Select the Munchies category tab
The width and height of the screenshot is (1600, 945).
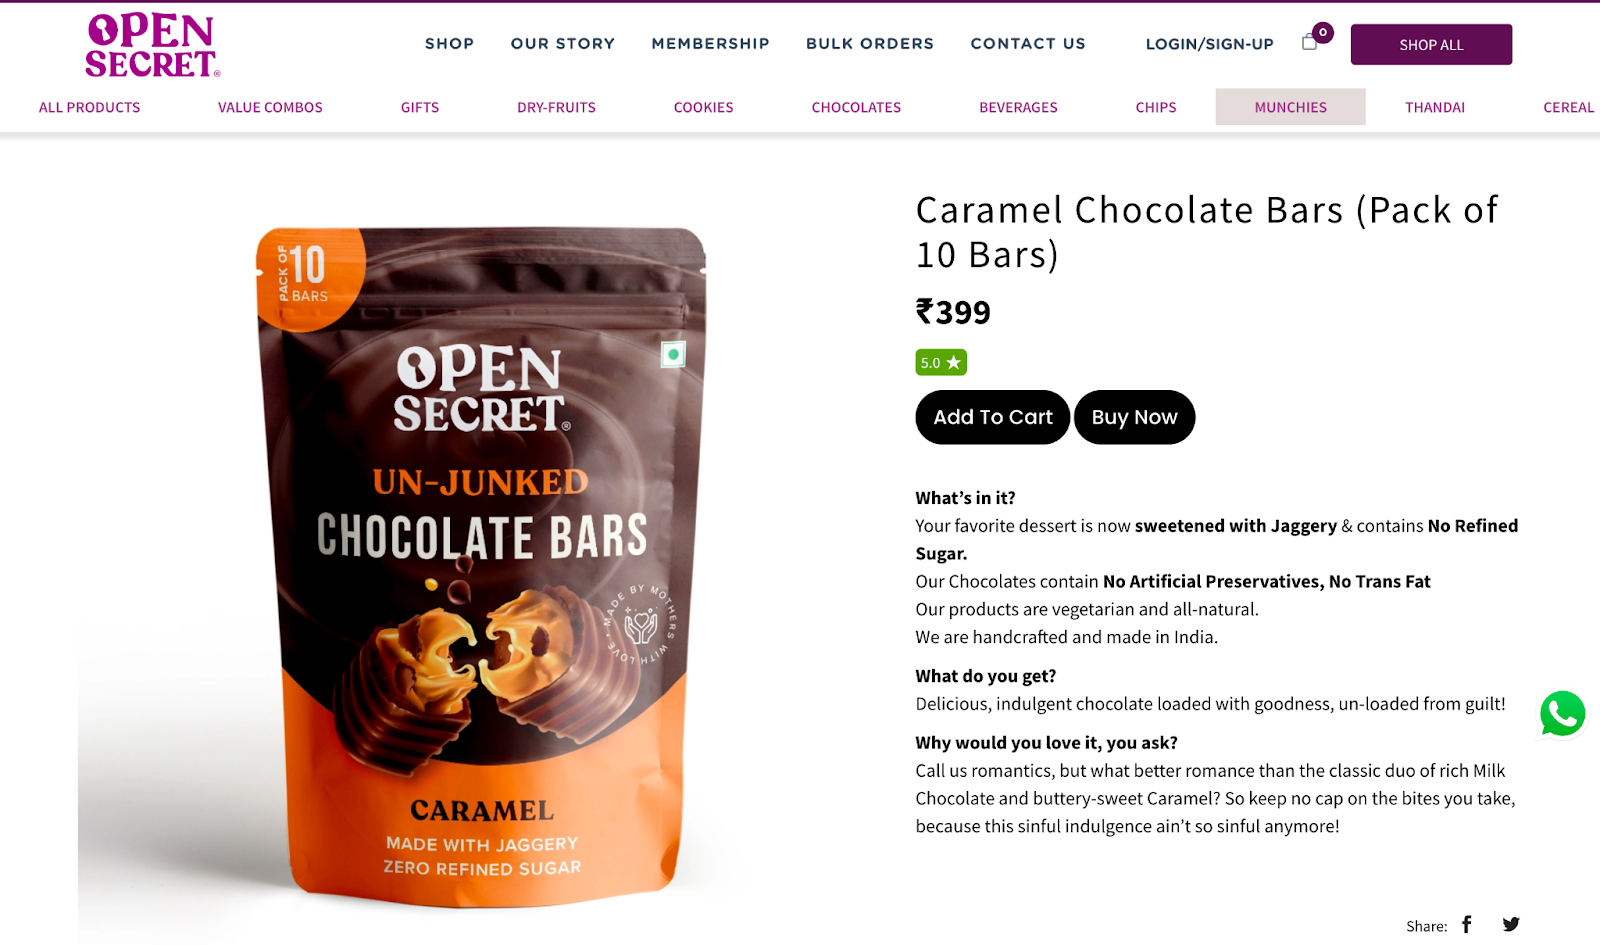point(1291,107)
